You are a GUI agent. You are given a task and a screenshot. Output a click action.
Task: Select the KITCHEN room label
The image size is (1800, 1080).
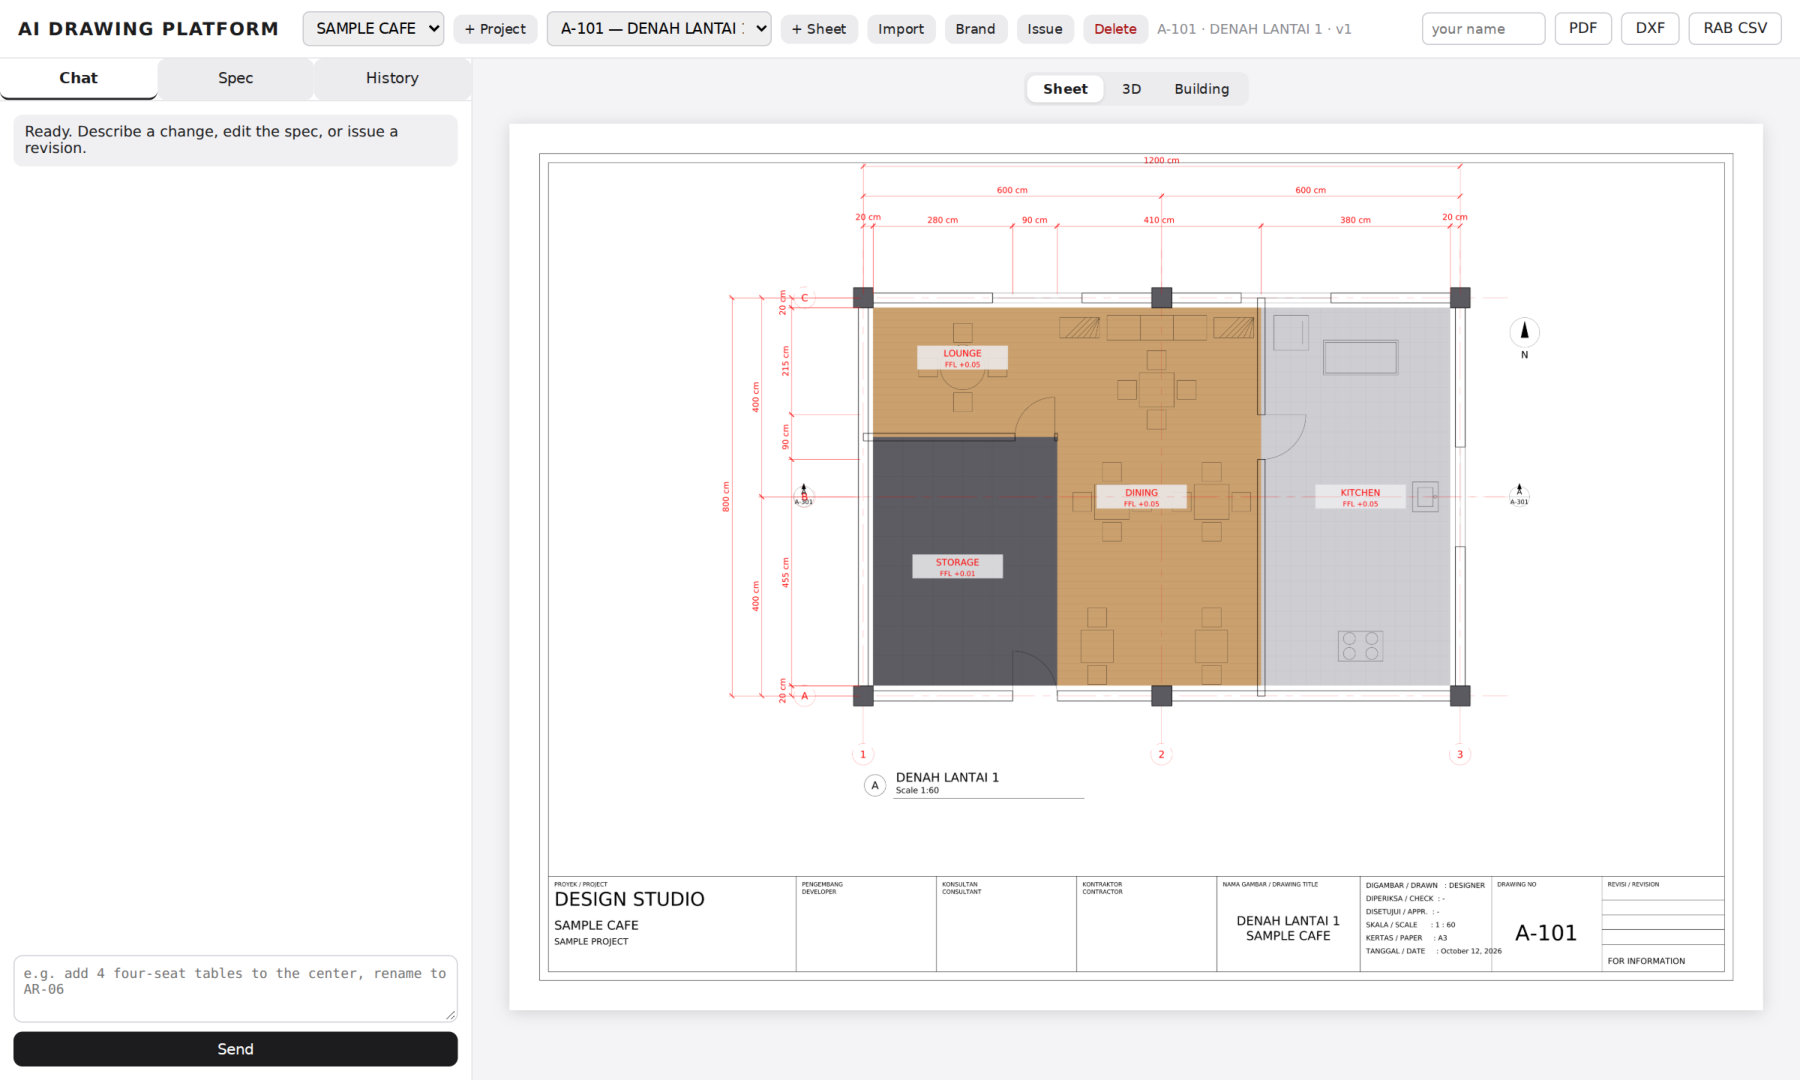[x=1360, y=497]
